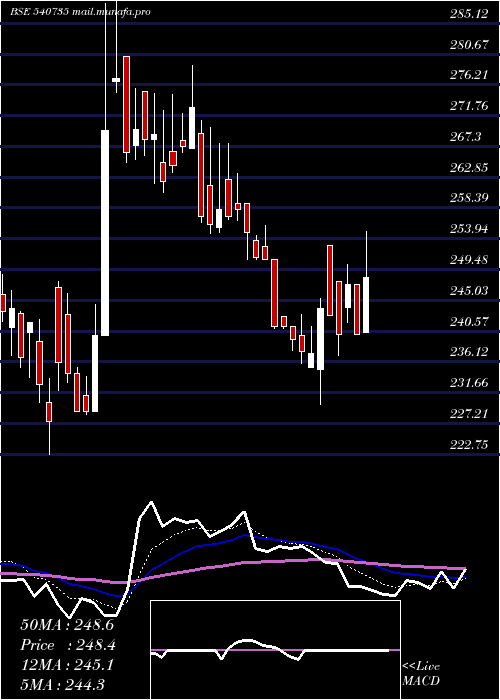
Task: Click the 12MA : 245.1 legend value
Action: tap(67, 665)
